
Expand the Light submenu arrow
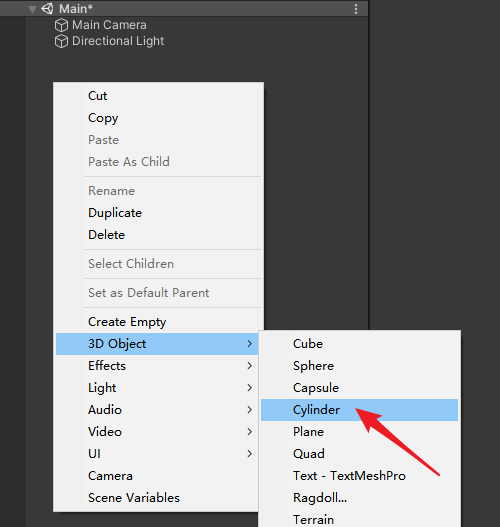(249, 388)
